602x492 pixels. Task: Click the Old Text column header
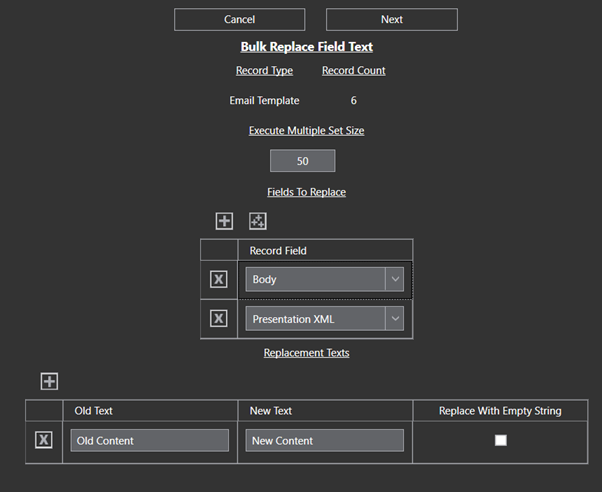pyautogui.click(x=96, y=411)
